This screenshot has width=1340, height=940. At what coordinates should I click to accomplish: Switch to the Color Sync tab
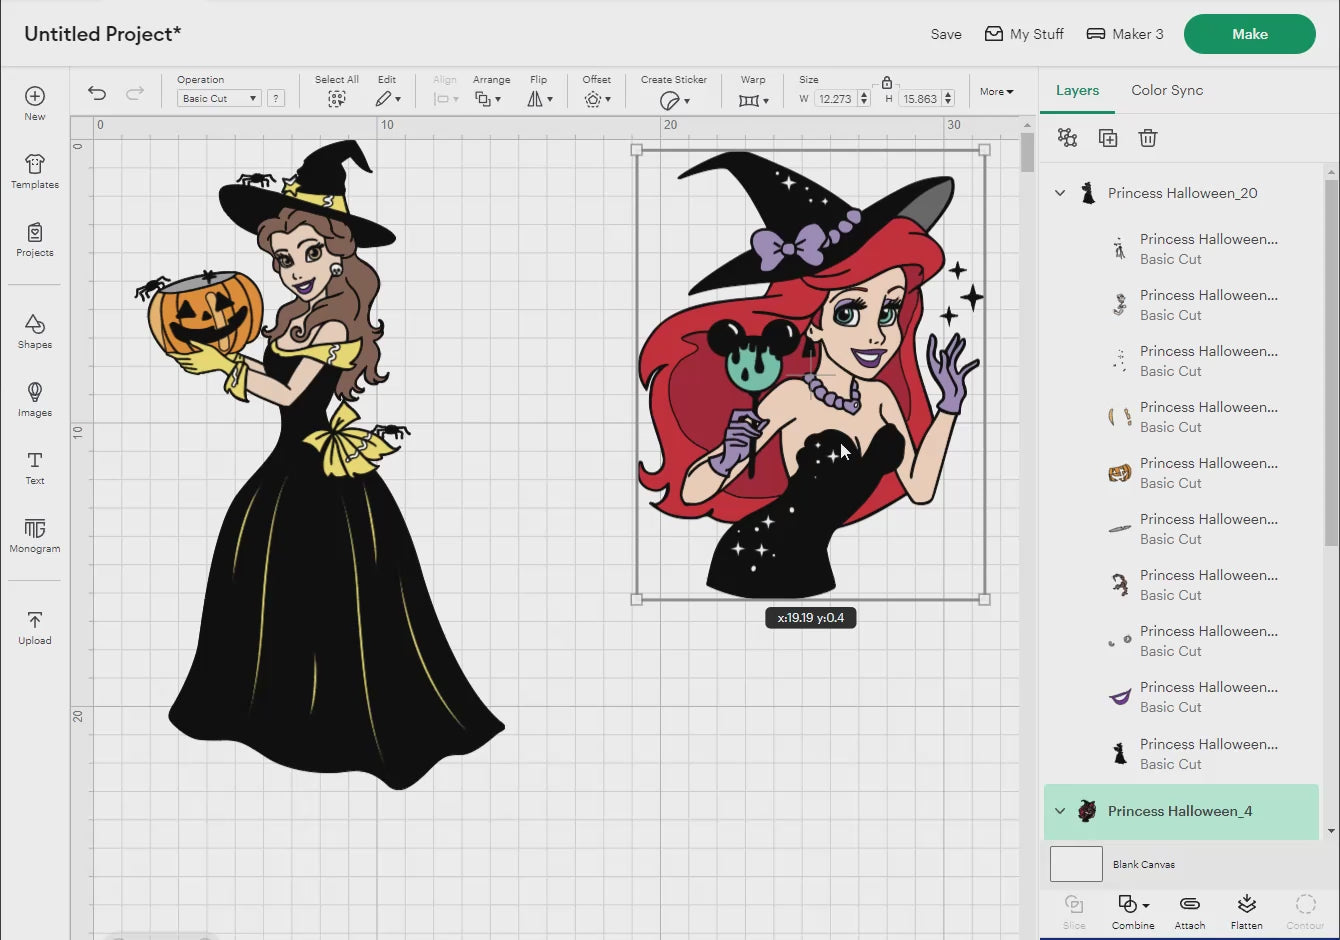[x=1167, y=90]
